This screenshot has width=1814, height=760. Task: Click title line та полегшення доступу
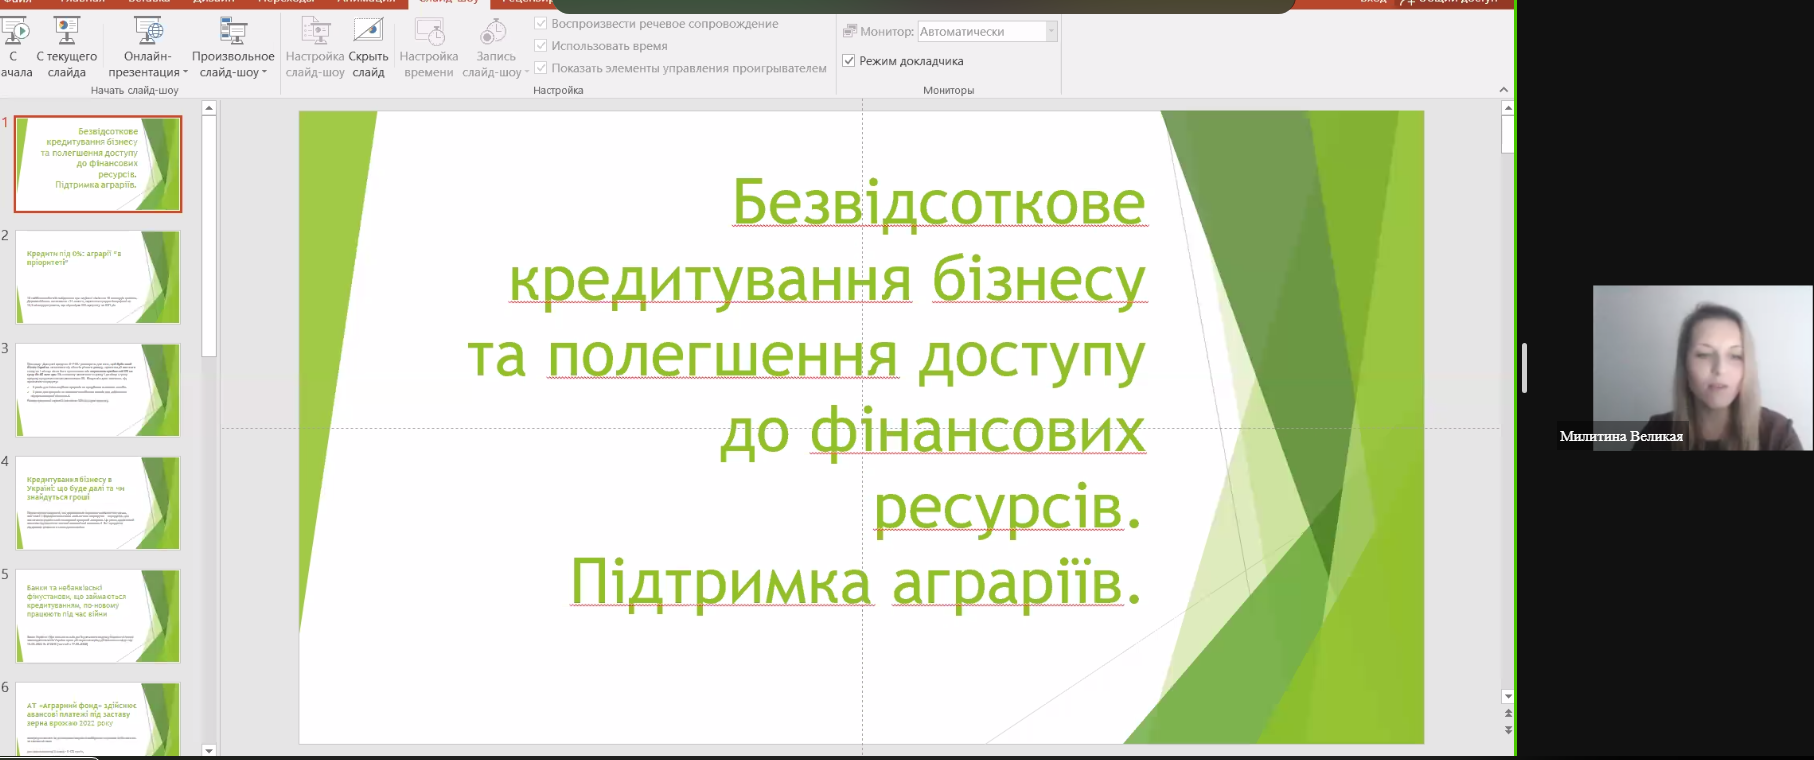[x=806, y=357]
